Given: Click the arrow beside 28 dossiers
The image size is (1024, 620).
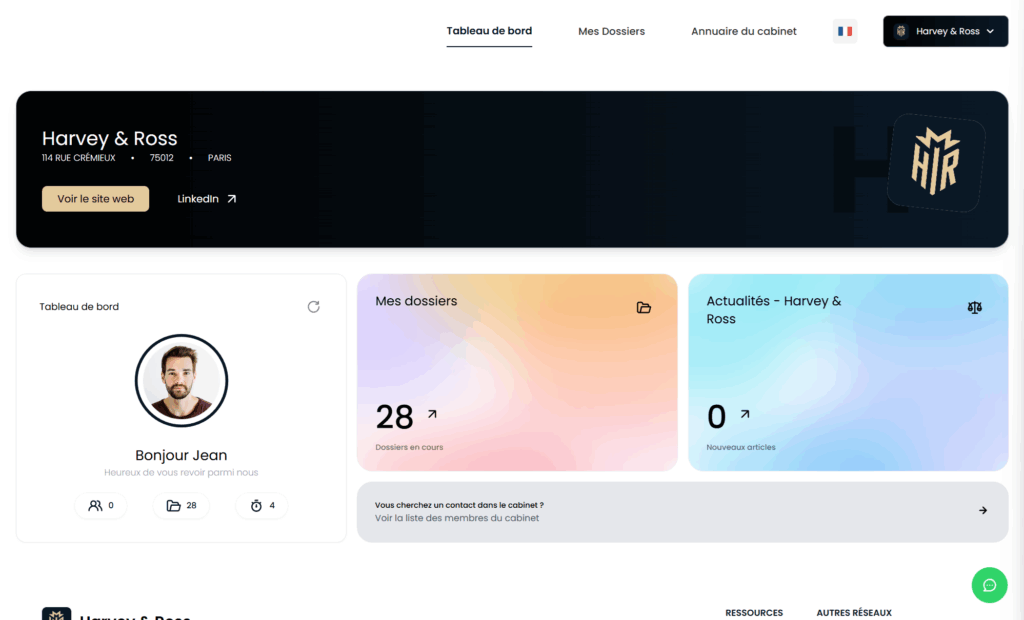Looking at the screenshot, I should (x=432, y=414).
